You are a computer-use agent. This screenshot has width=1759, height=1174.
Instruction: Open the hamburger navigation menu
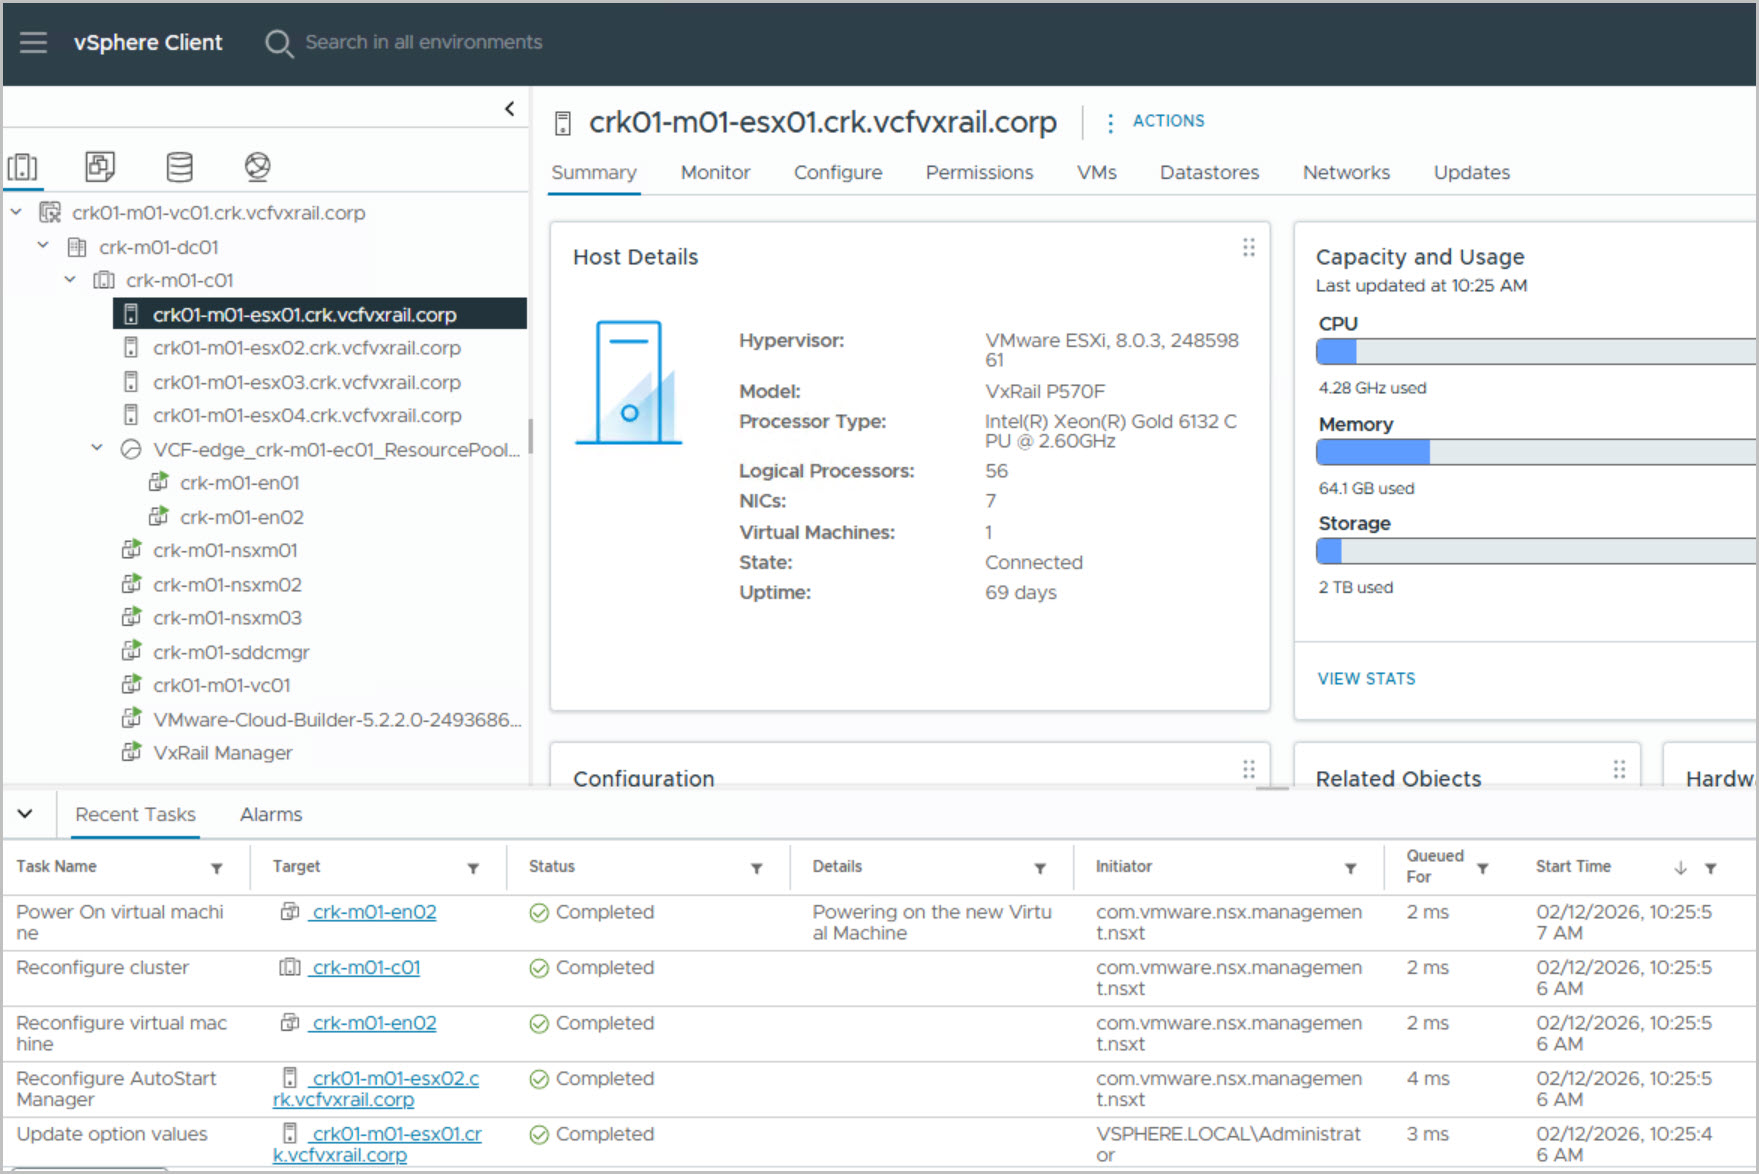tap(33, 42)
